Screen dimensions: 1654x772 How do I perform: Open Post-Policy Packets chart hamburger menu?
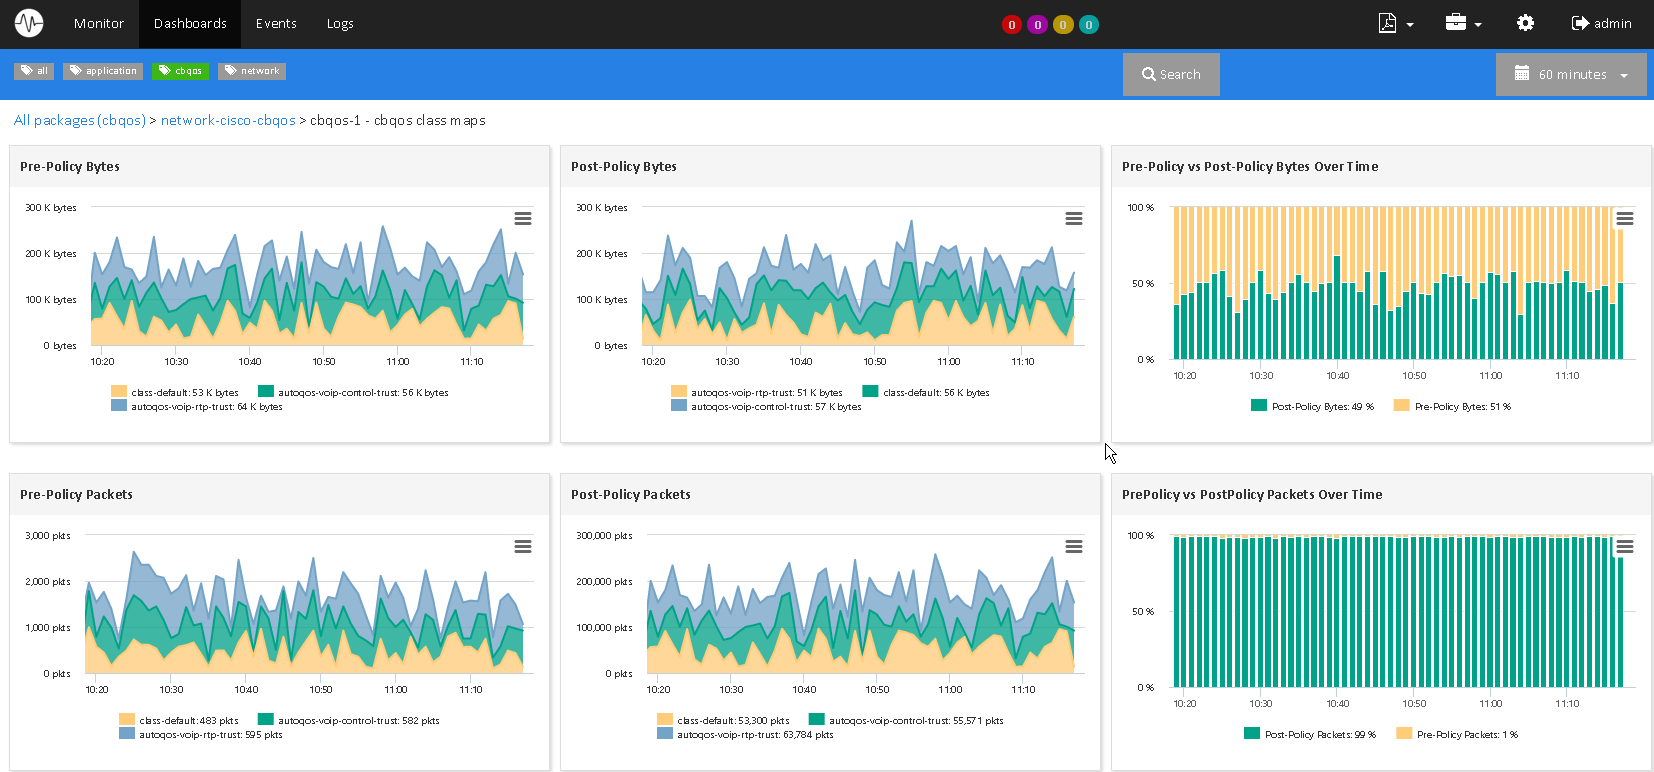[1073, 546]
